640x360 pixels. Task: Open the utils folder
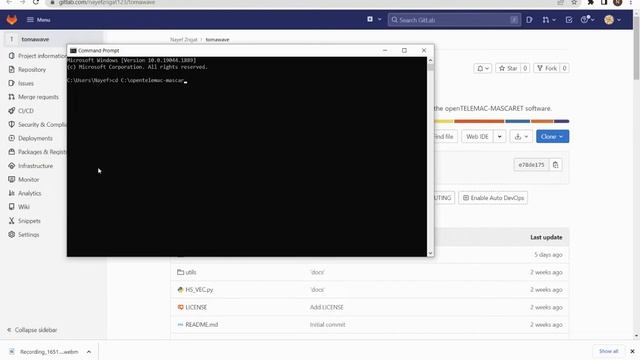point(191,272)
